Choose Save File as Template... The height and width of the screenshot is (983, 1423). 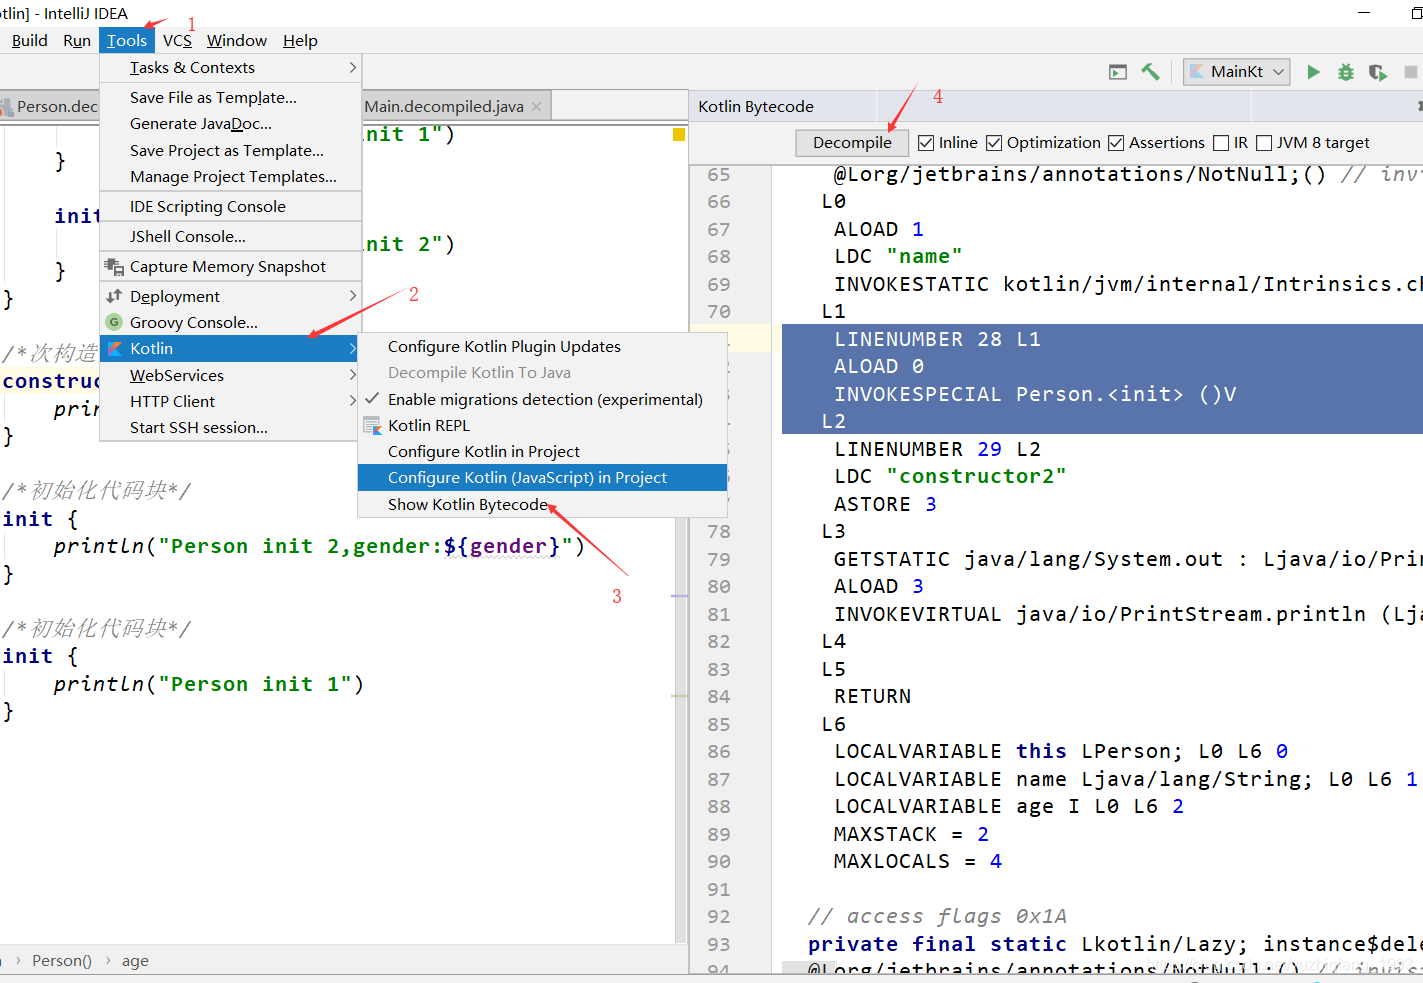[230, 98]
